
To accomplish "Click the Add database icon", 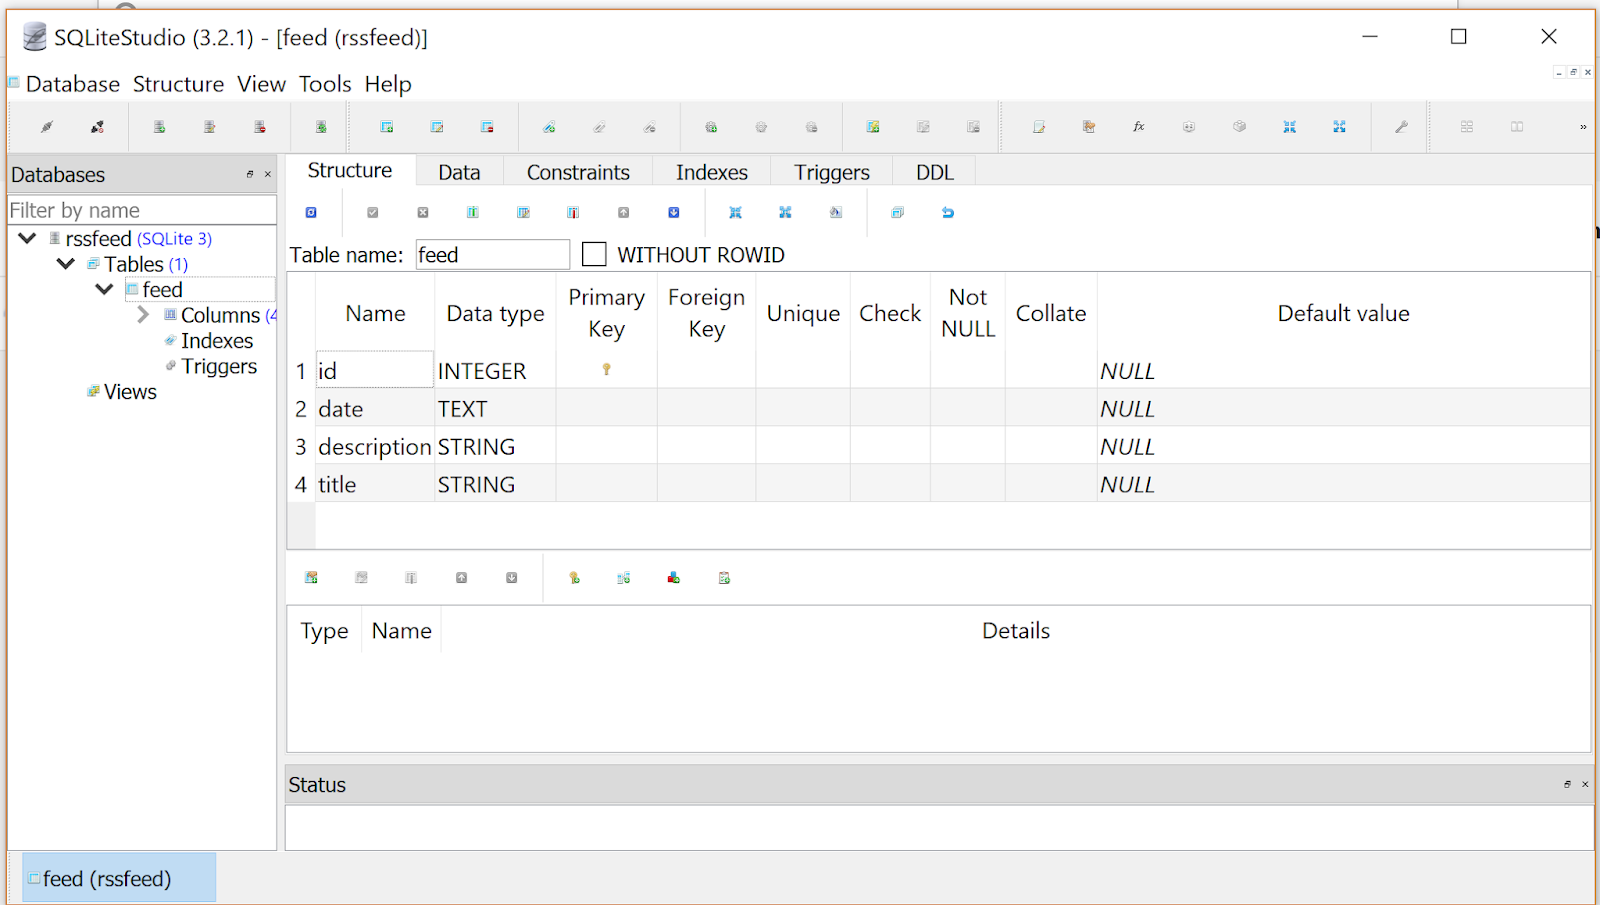I will click(159, 127).
